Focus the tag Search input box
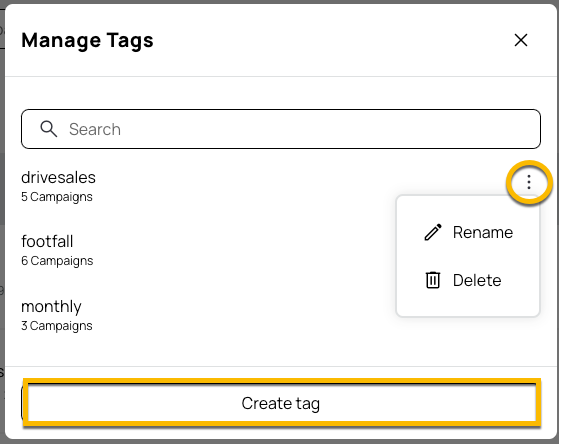Viewport: 568px width, 444px height. [x=281, y=129]
